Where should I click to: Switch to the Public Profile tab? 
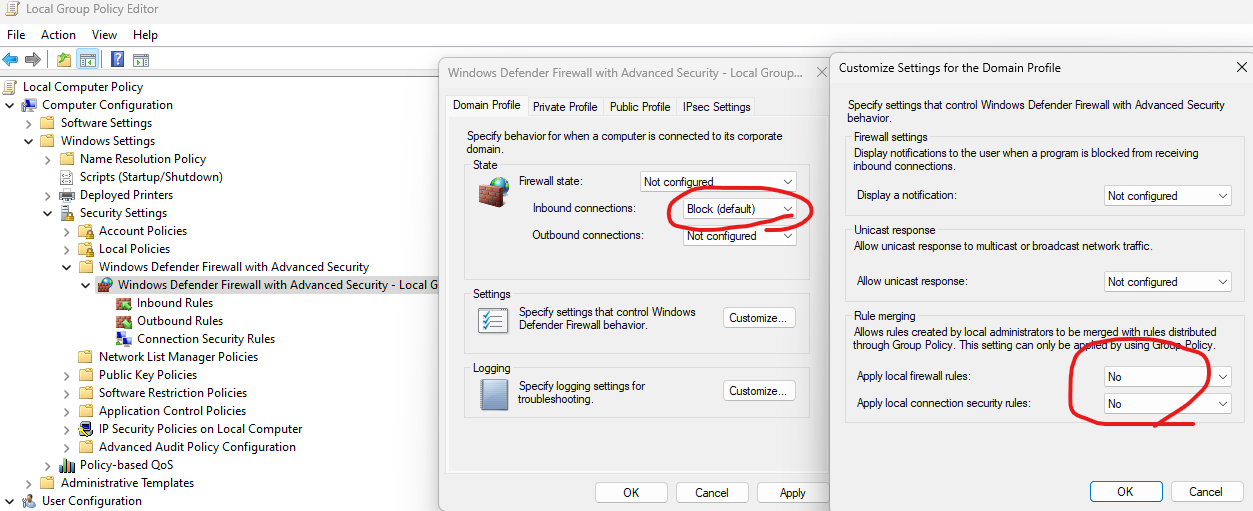pyautogui.click(x=640, y=107)
